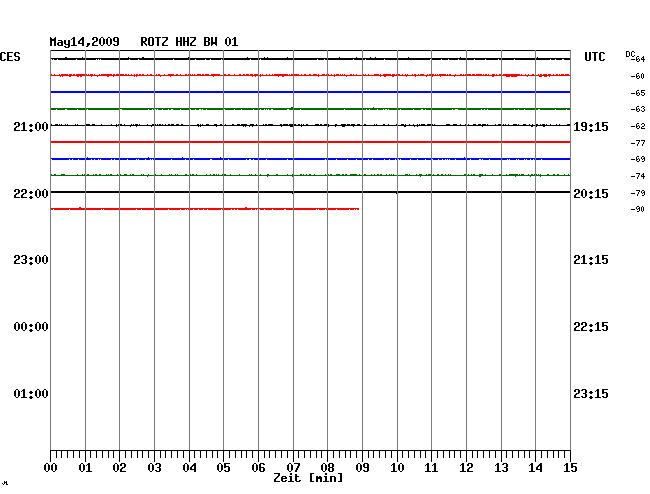Viewport: 650px width, 494px height.
Task: Click the DC offset value -74
Action: [638, 177]
